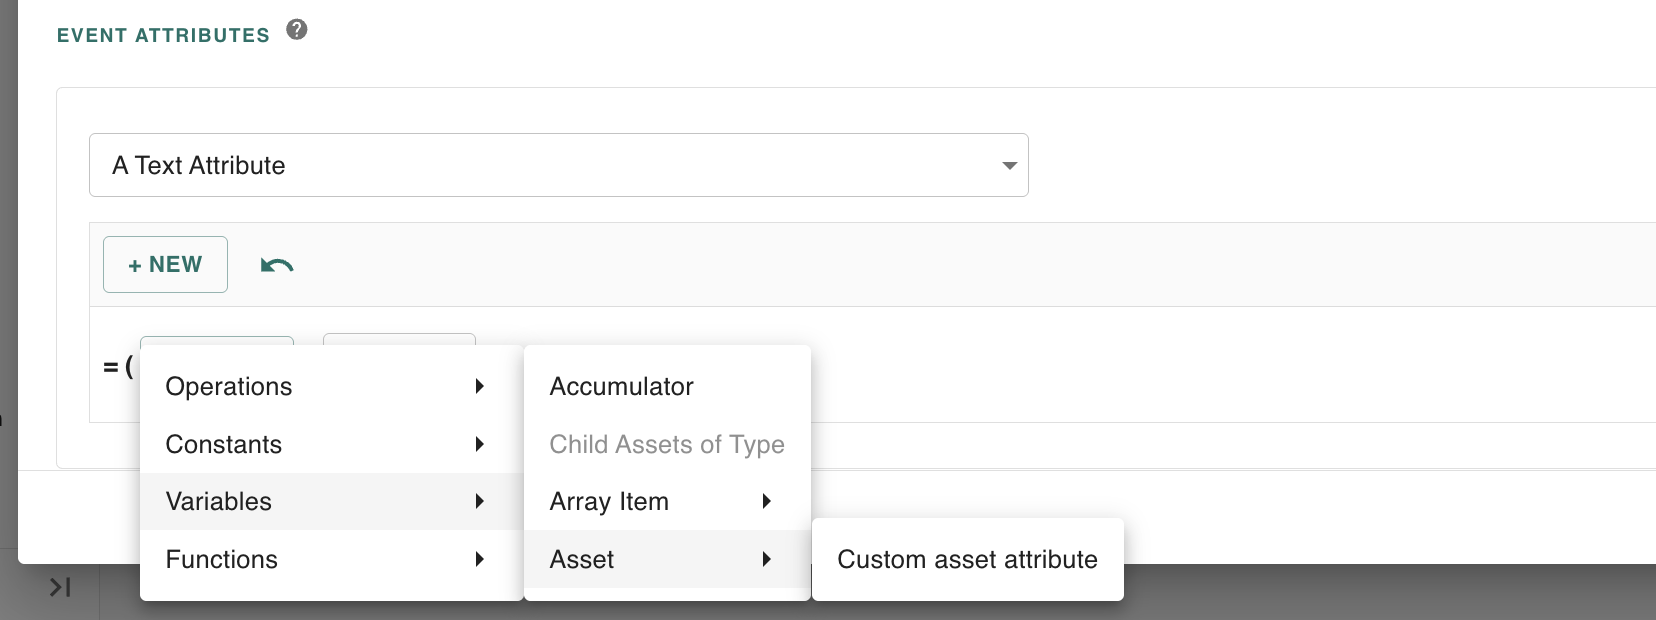
Task: Expand the Array Item submenu
Action: point(609,501)
